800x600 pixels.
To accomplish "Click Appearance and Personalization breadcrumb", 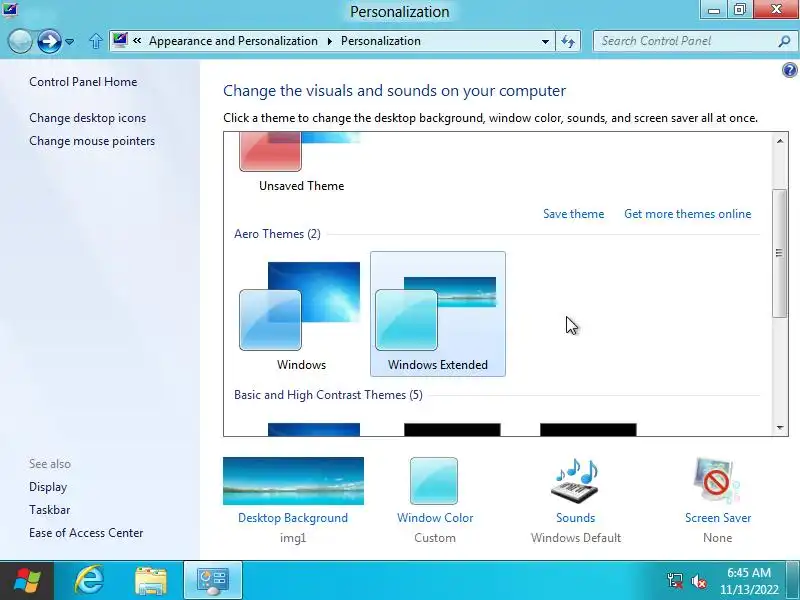I will point(233,41).
